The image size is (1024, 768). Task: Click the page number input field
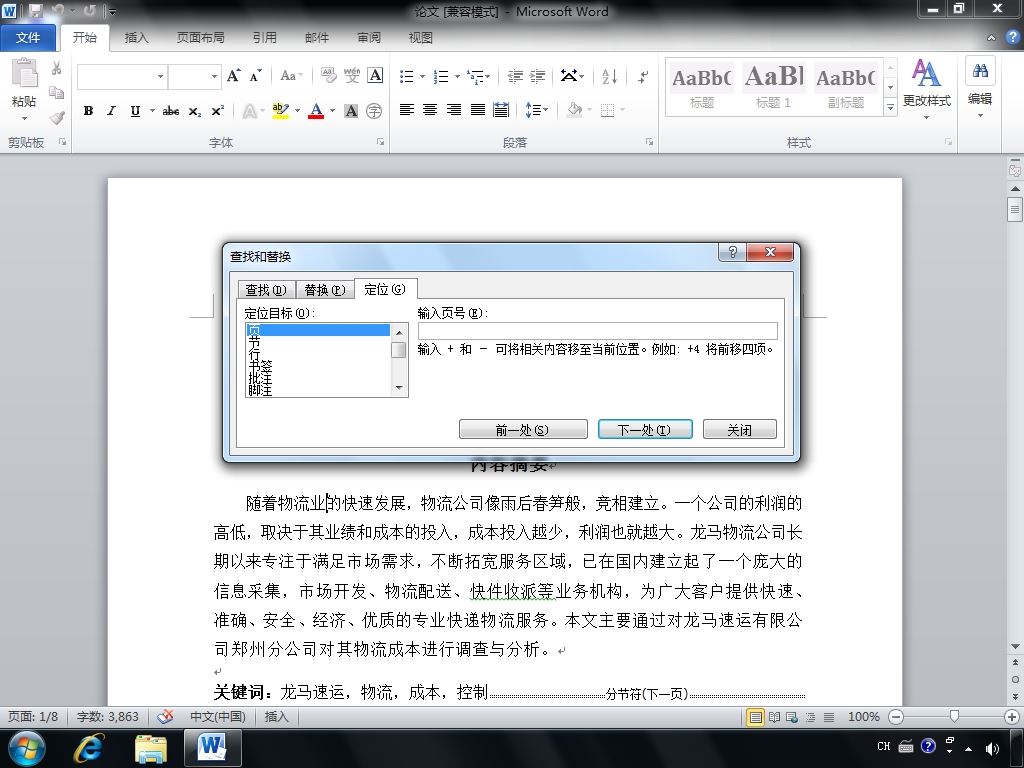tap(598, 330)
